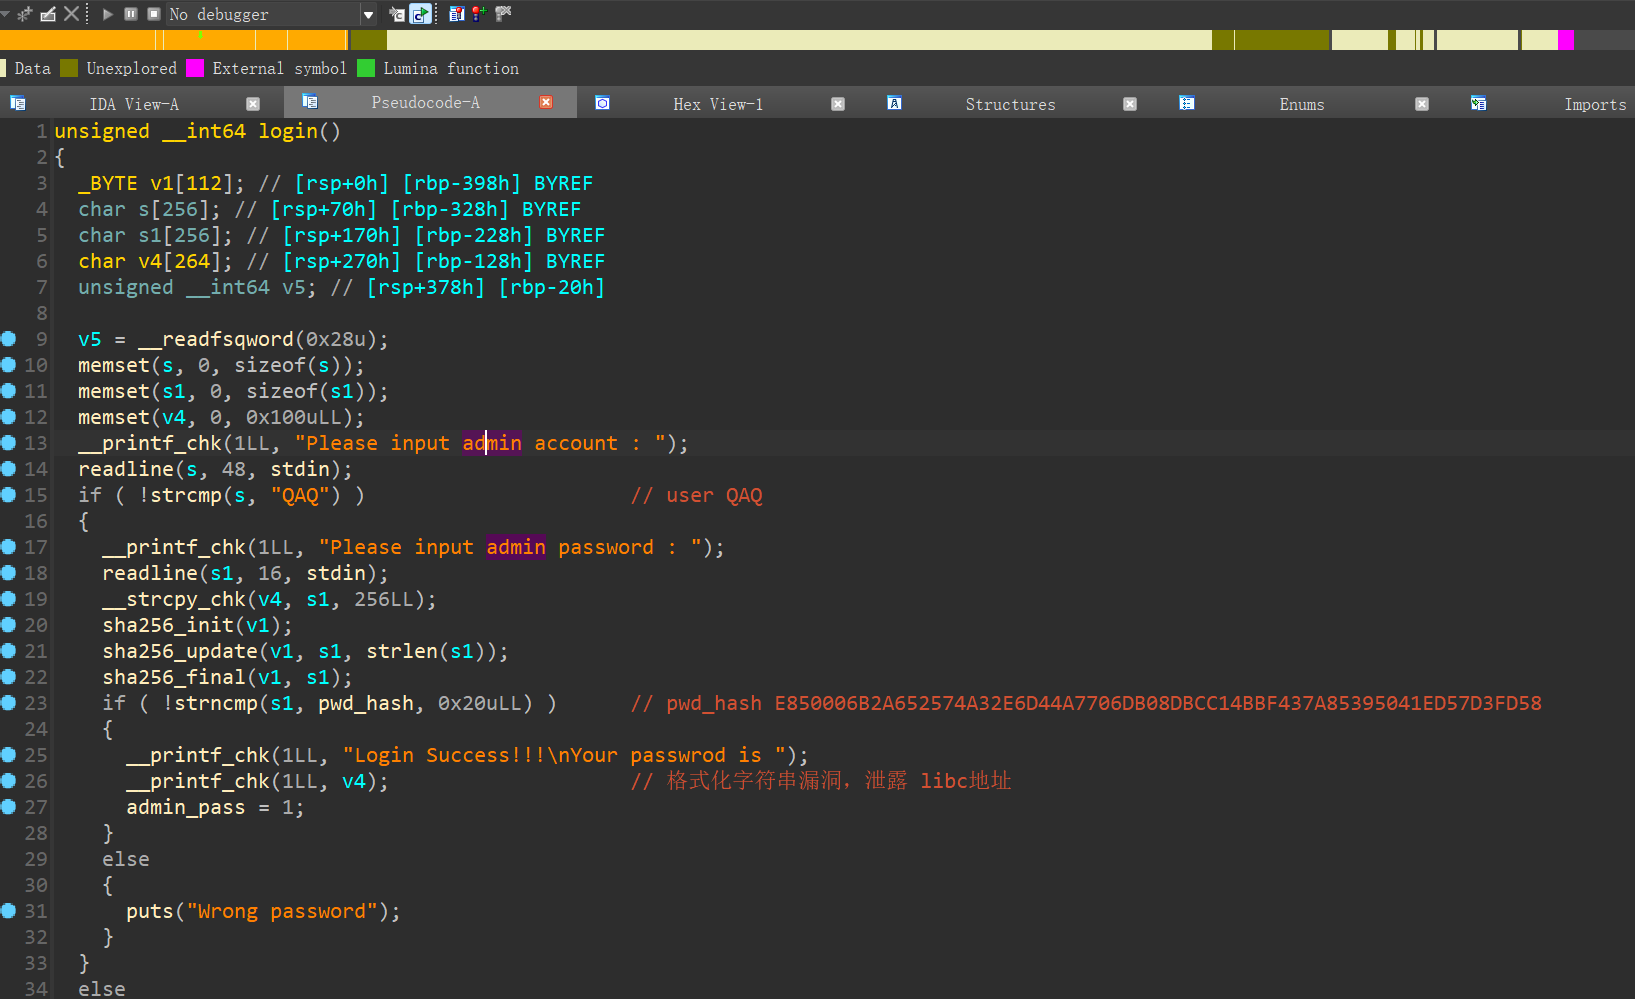Click the pwd_hash hex comment on line 23

[x=1086, y=703]
